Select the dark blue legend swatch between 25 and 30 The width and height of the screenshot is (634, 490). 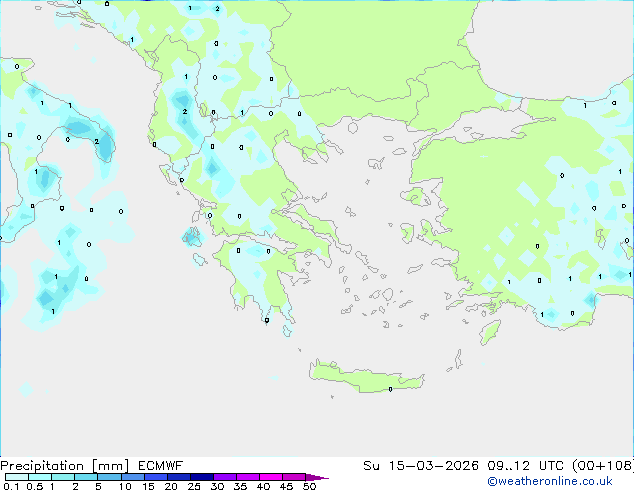tap(202, 477)
